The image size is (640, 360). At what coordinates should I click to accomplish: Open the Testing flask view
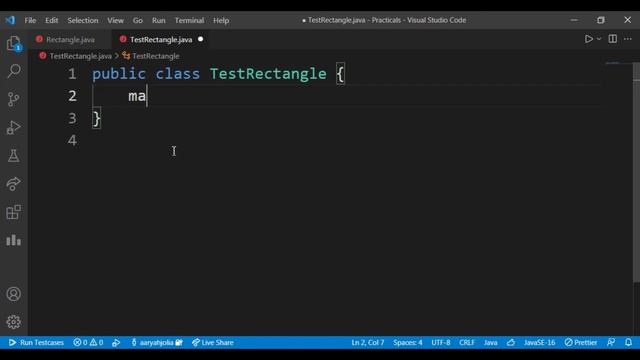13,156
